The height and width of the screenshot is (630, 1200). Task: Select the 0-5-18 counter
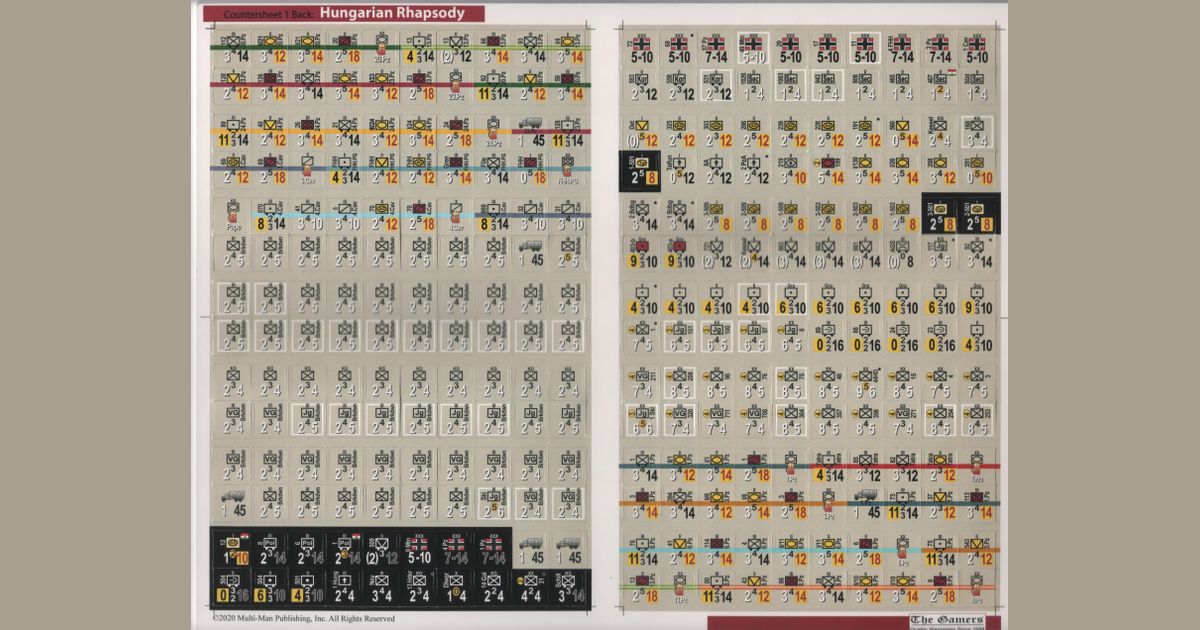point(530,168)
